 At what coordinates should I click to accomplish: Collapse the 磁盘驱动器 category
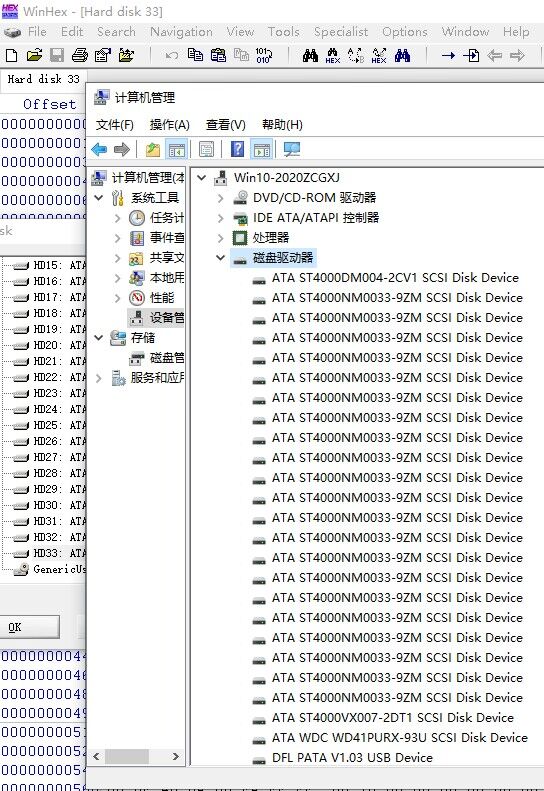pos(220,258)
